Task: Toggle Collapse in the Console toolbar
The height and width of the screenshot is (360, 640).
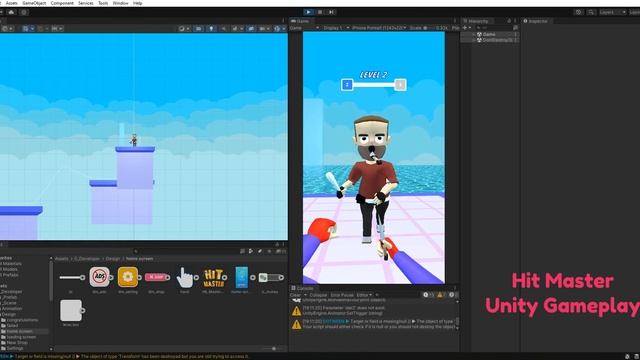Action: 318,295
